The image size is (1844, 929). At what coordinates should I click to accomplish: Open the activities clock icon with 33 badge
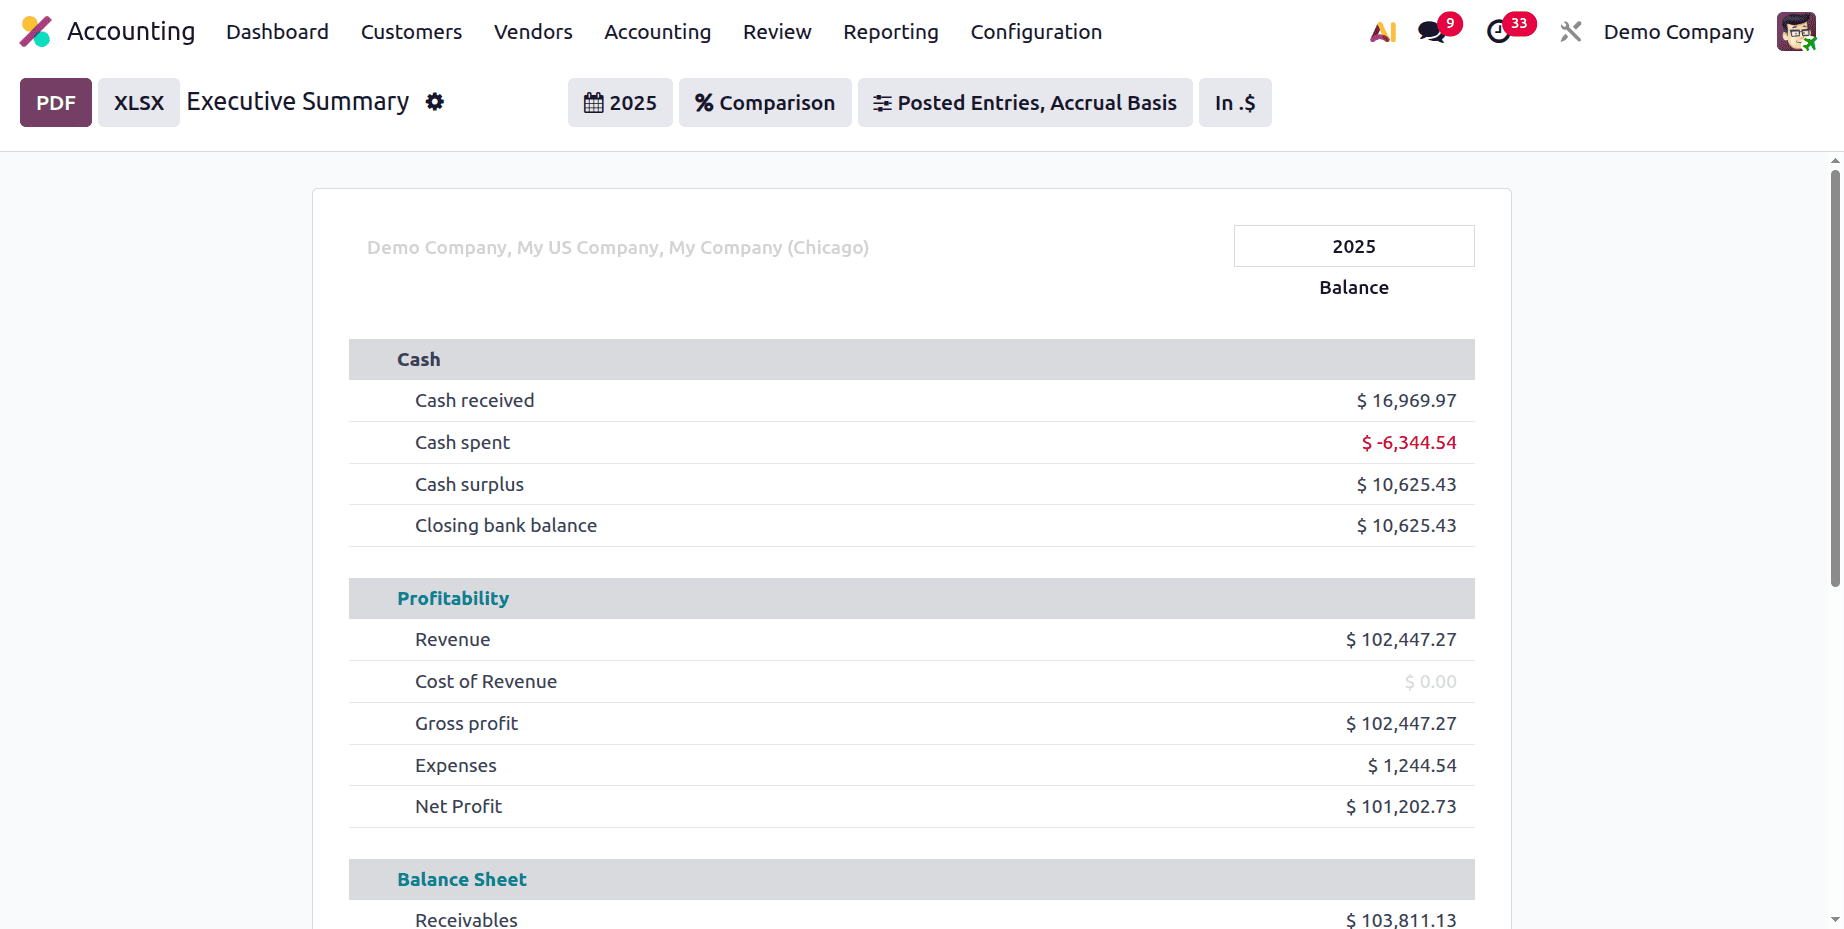(x=1498, y=32)
